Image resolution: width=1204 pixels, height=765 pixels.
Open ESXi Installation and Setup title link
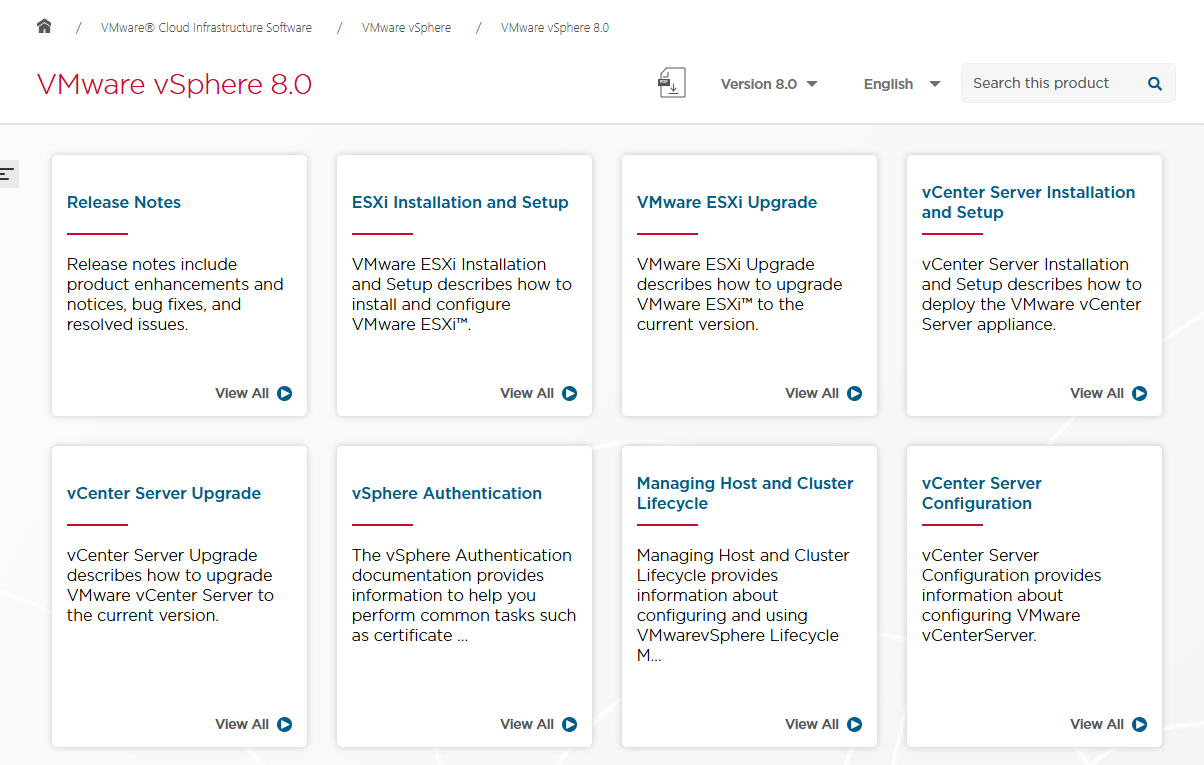460,202
